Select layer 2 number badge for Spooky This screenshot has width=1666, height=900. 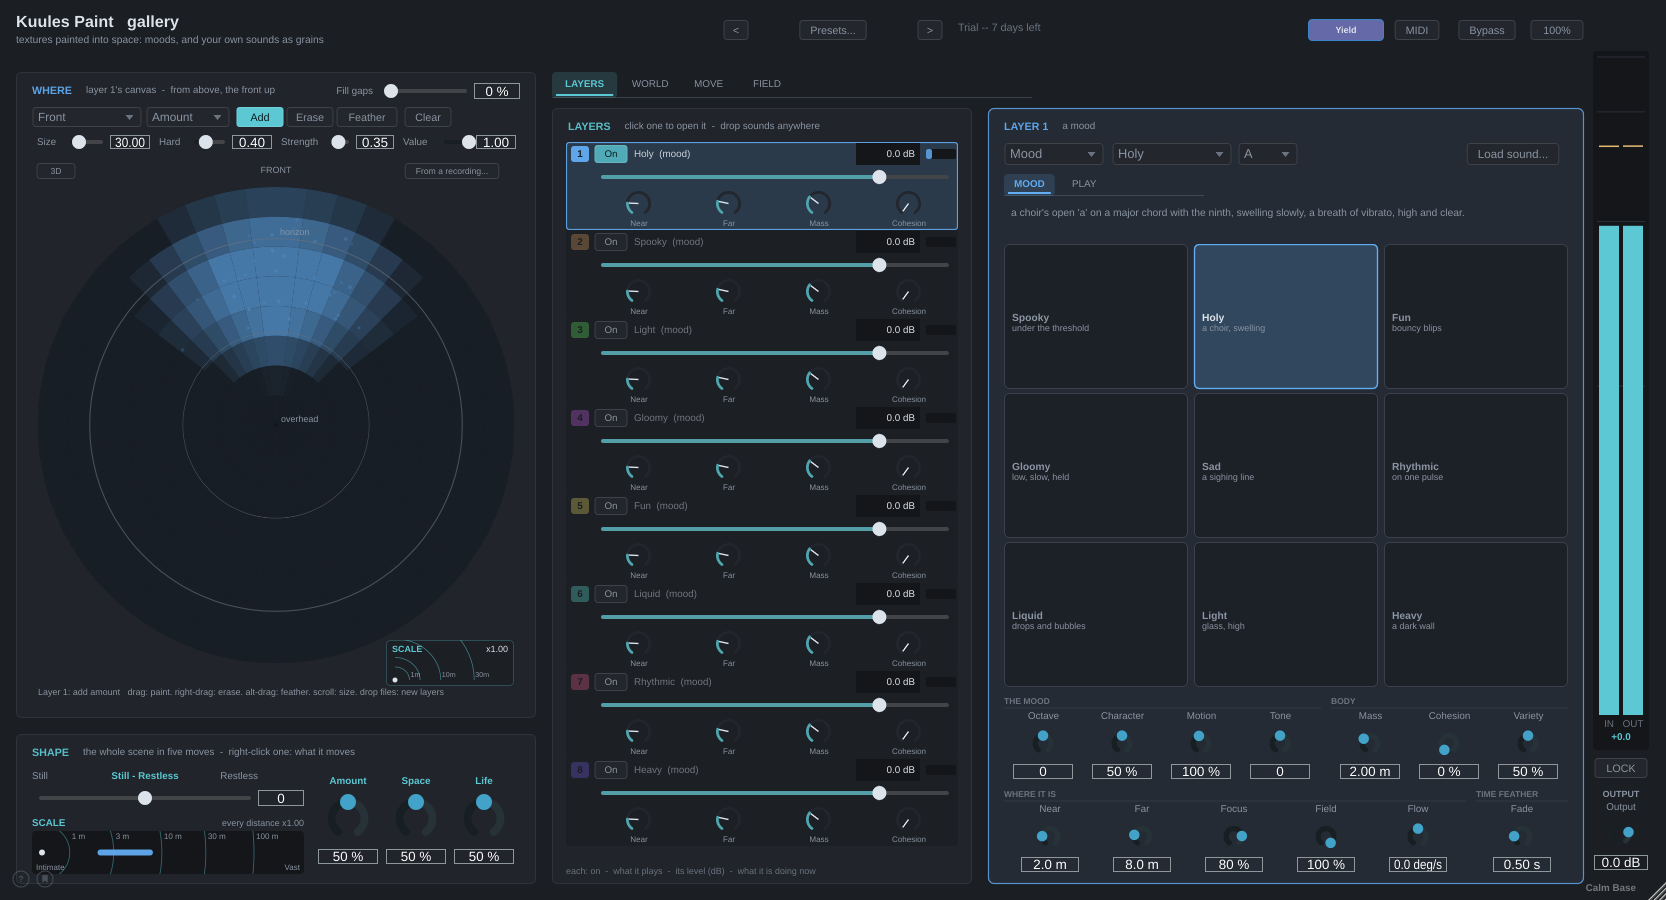tap(580, 242)
